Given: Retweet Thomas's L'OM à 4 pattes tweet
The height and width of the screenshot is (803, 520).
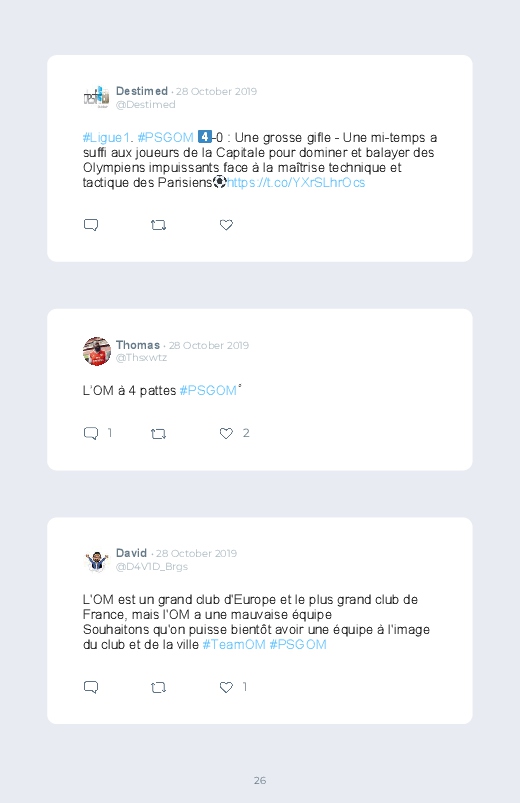Looking at the screenshot, I should pos(158,434).
